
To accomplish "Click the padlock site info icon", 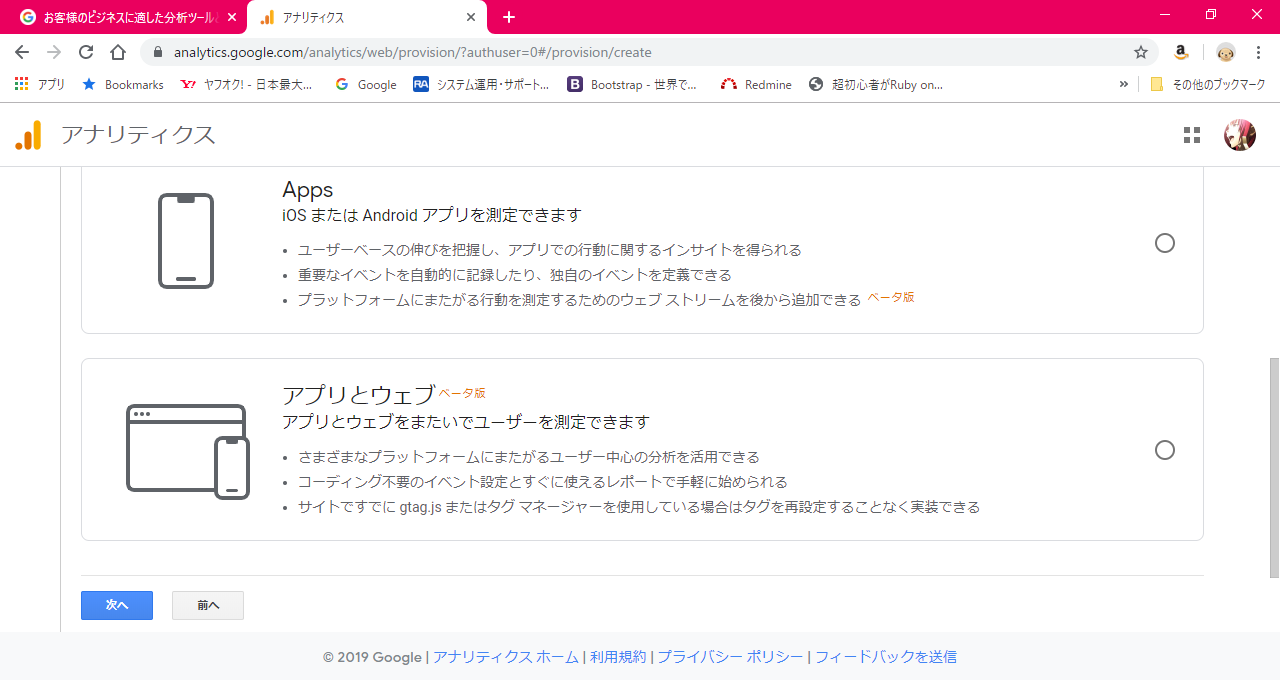I will (158, 52).
